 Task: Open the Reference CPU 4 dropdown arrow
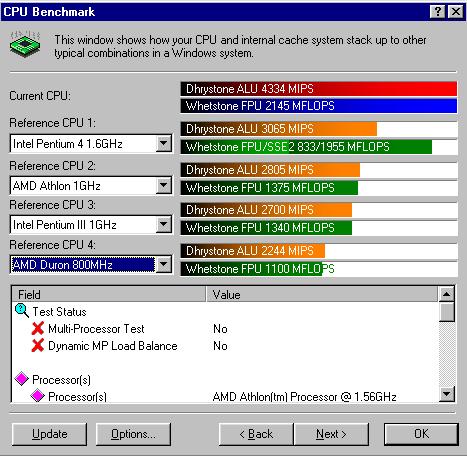pos(164,265)
